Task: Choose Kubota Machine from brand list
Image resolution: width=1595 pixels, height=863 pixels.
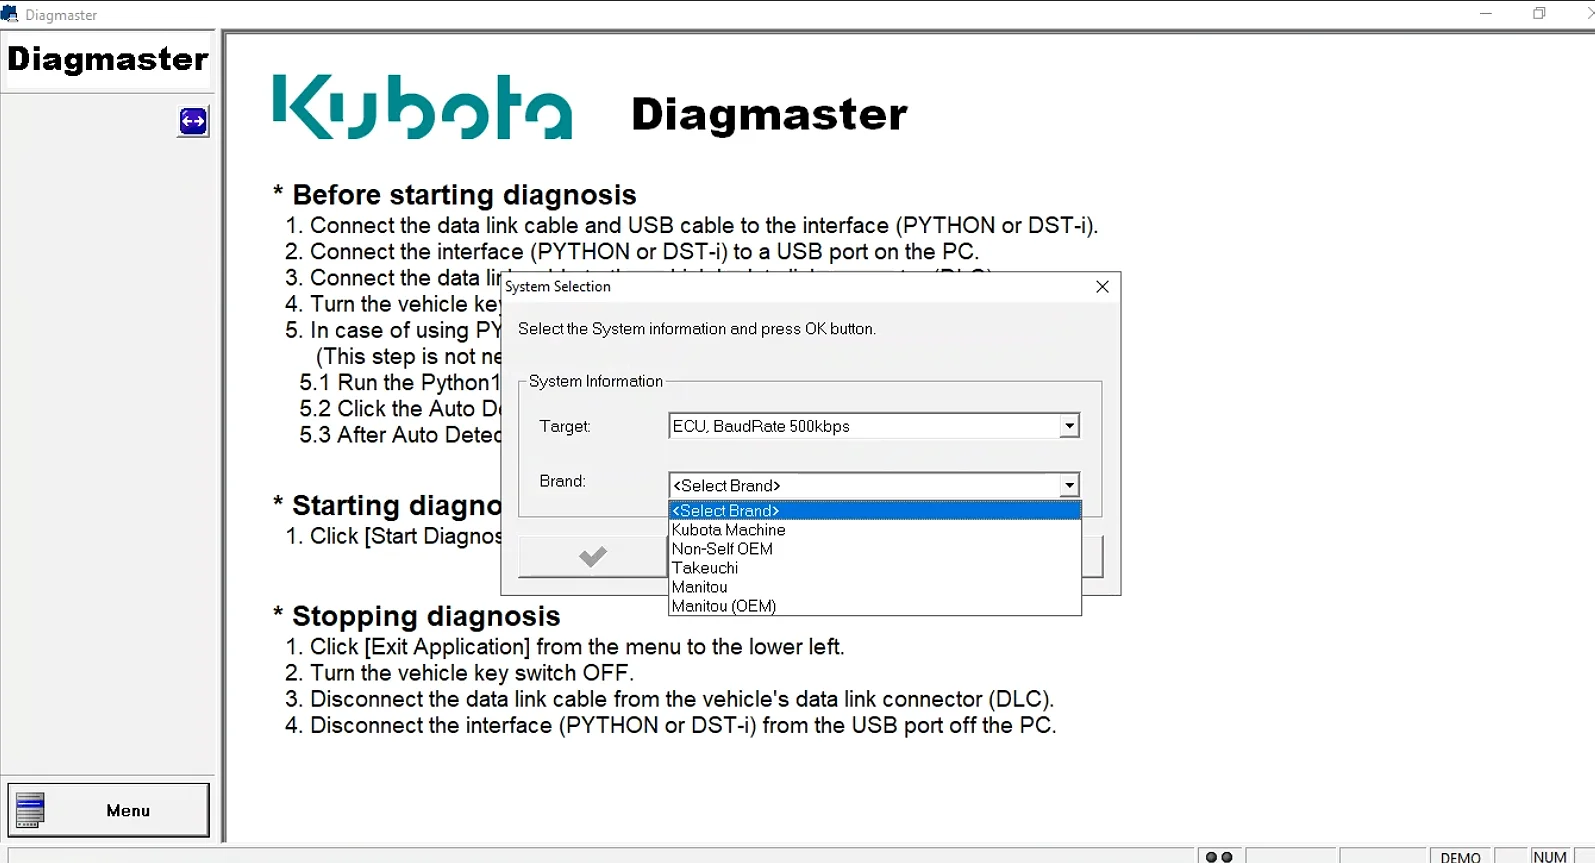Action: coord(875,530)
